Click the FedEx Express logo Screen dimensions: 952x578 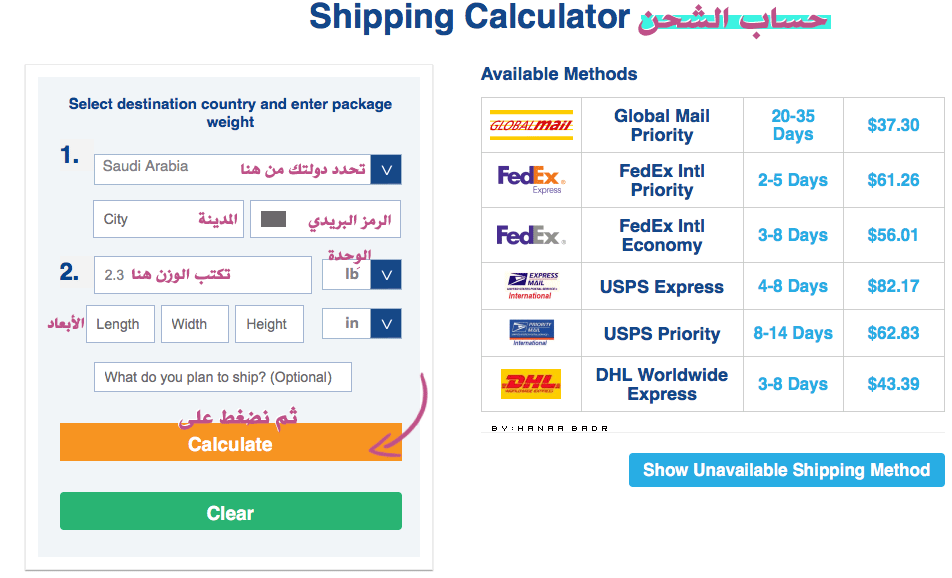coord(531,180)
